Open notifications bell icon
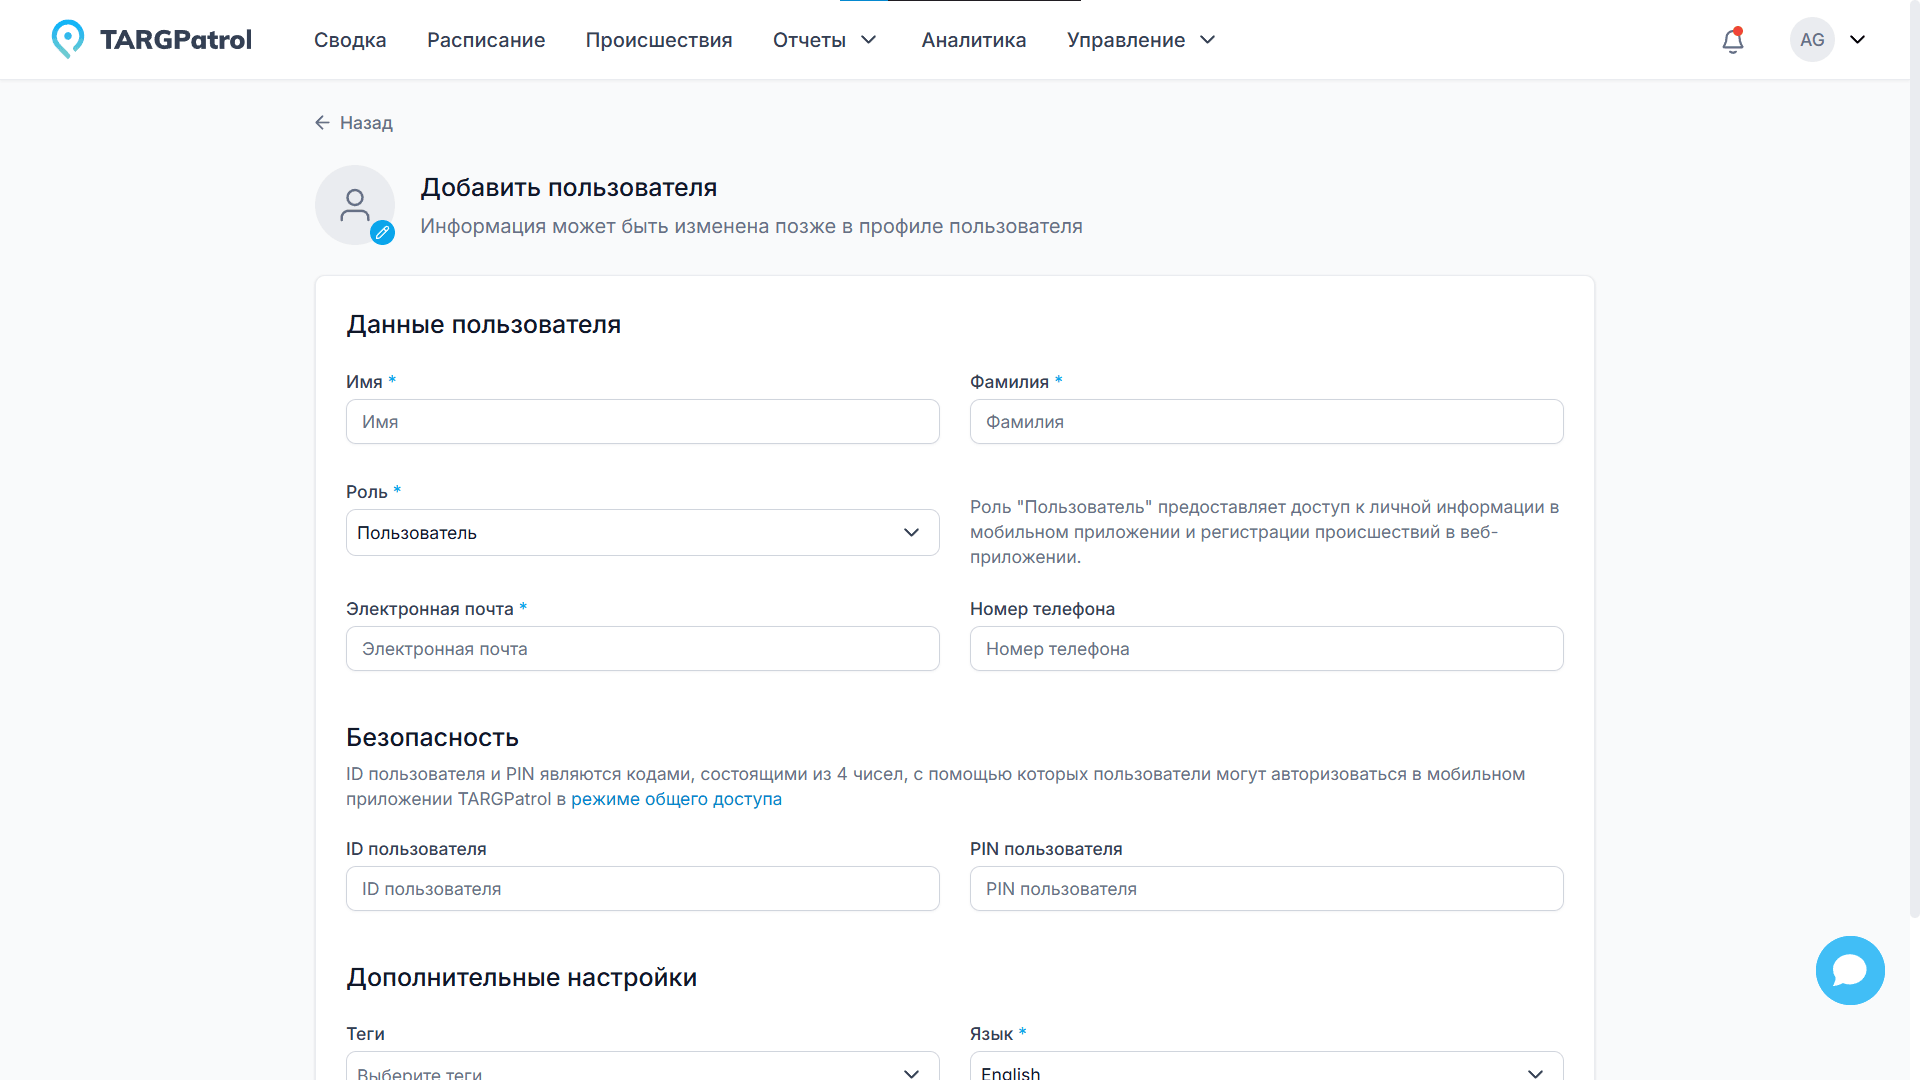This screenshot has height=1080, width=1920. 1732,40
